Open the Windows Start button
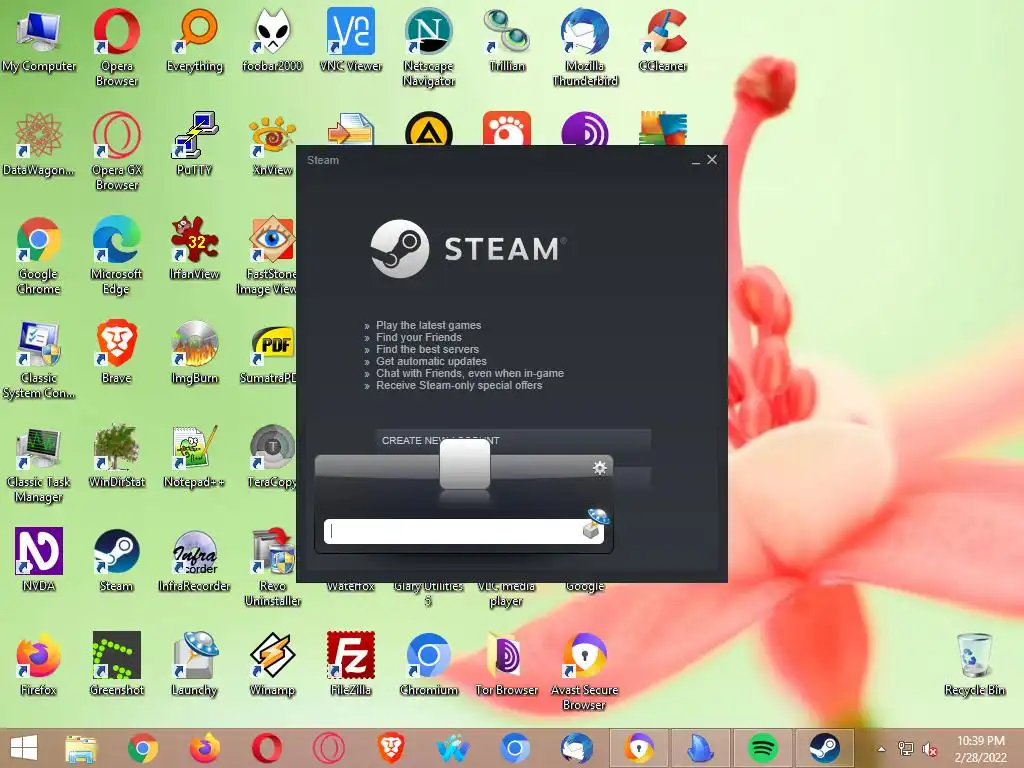This screenshot has width=1024, height=768. coord(24,748)
